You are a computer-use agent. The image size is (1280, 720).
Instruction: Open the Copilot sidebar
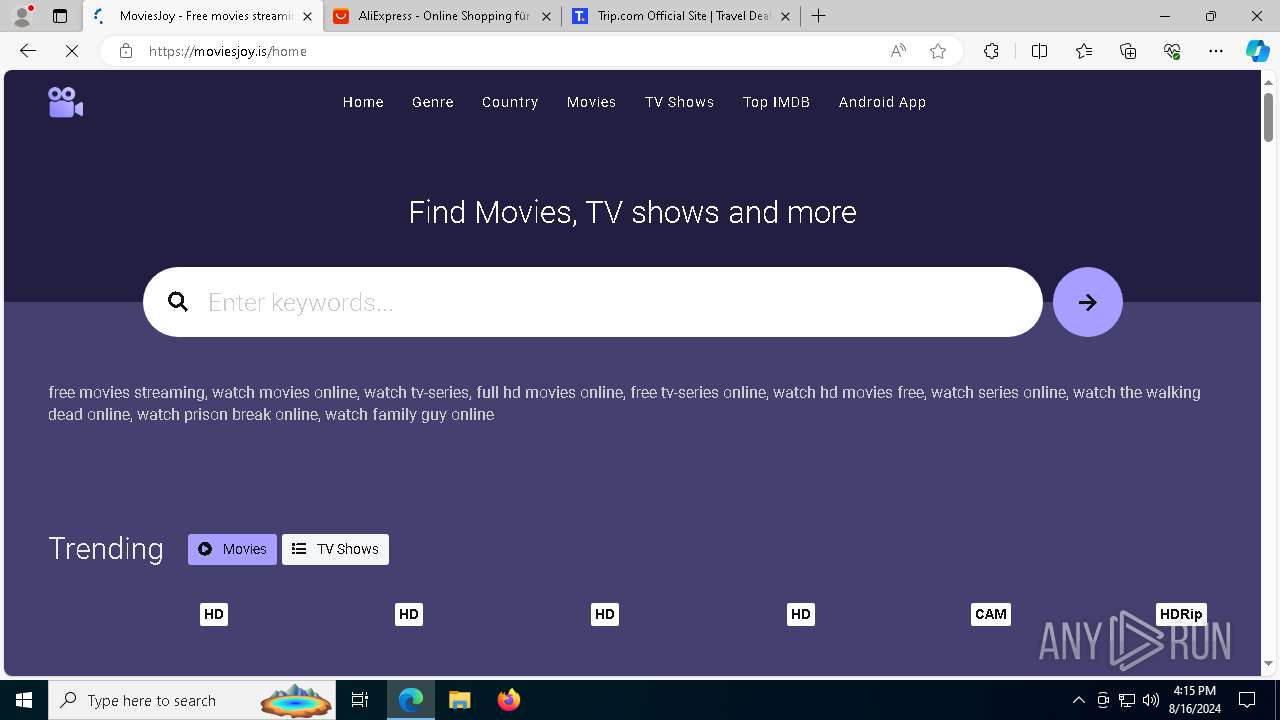tap(1257, 51)
